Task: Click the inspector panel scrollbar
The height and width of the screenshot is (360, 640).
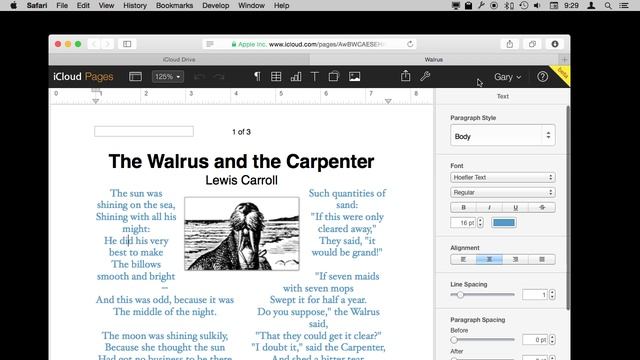Action: point(568,207)
